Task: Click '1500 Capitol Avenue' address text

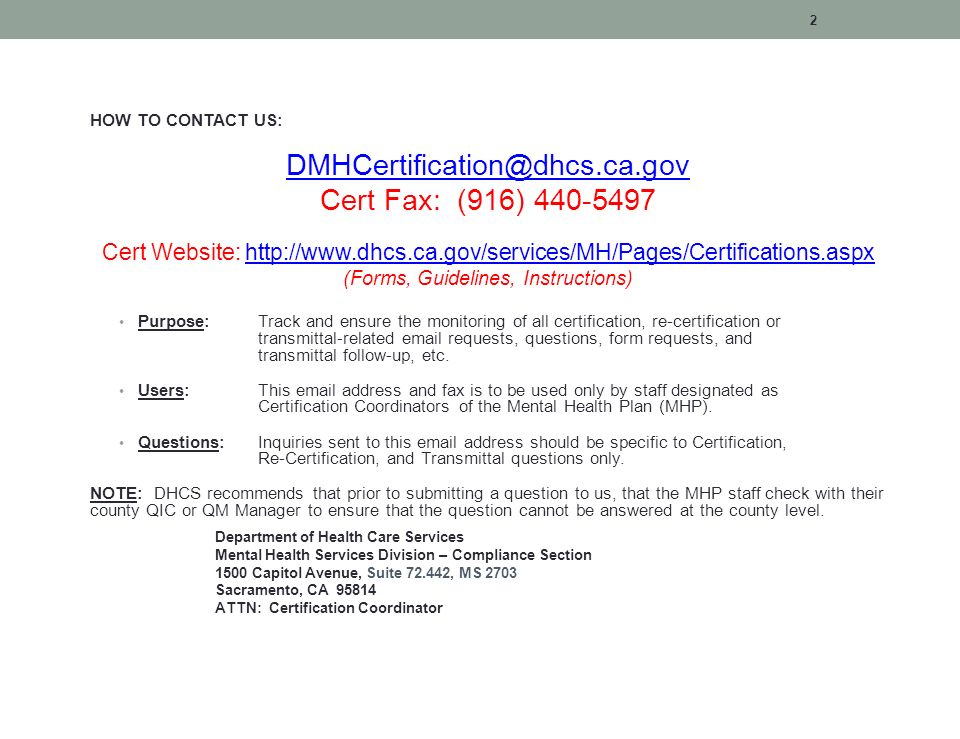Action: (x=287, y=573)
